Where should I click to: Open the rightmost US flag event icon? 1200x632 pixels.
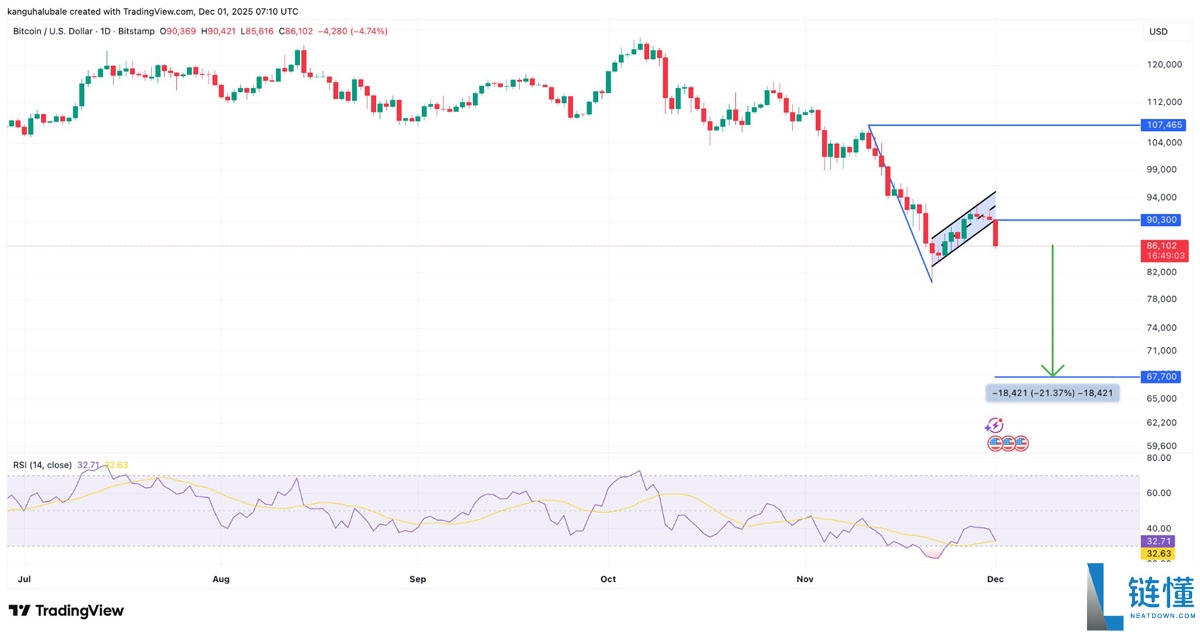pyautogui.click(x=1021, y=443)
